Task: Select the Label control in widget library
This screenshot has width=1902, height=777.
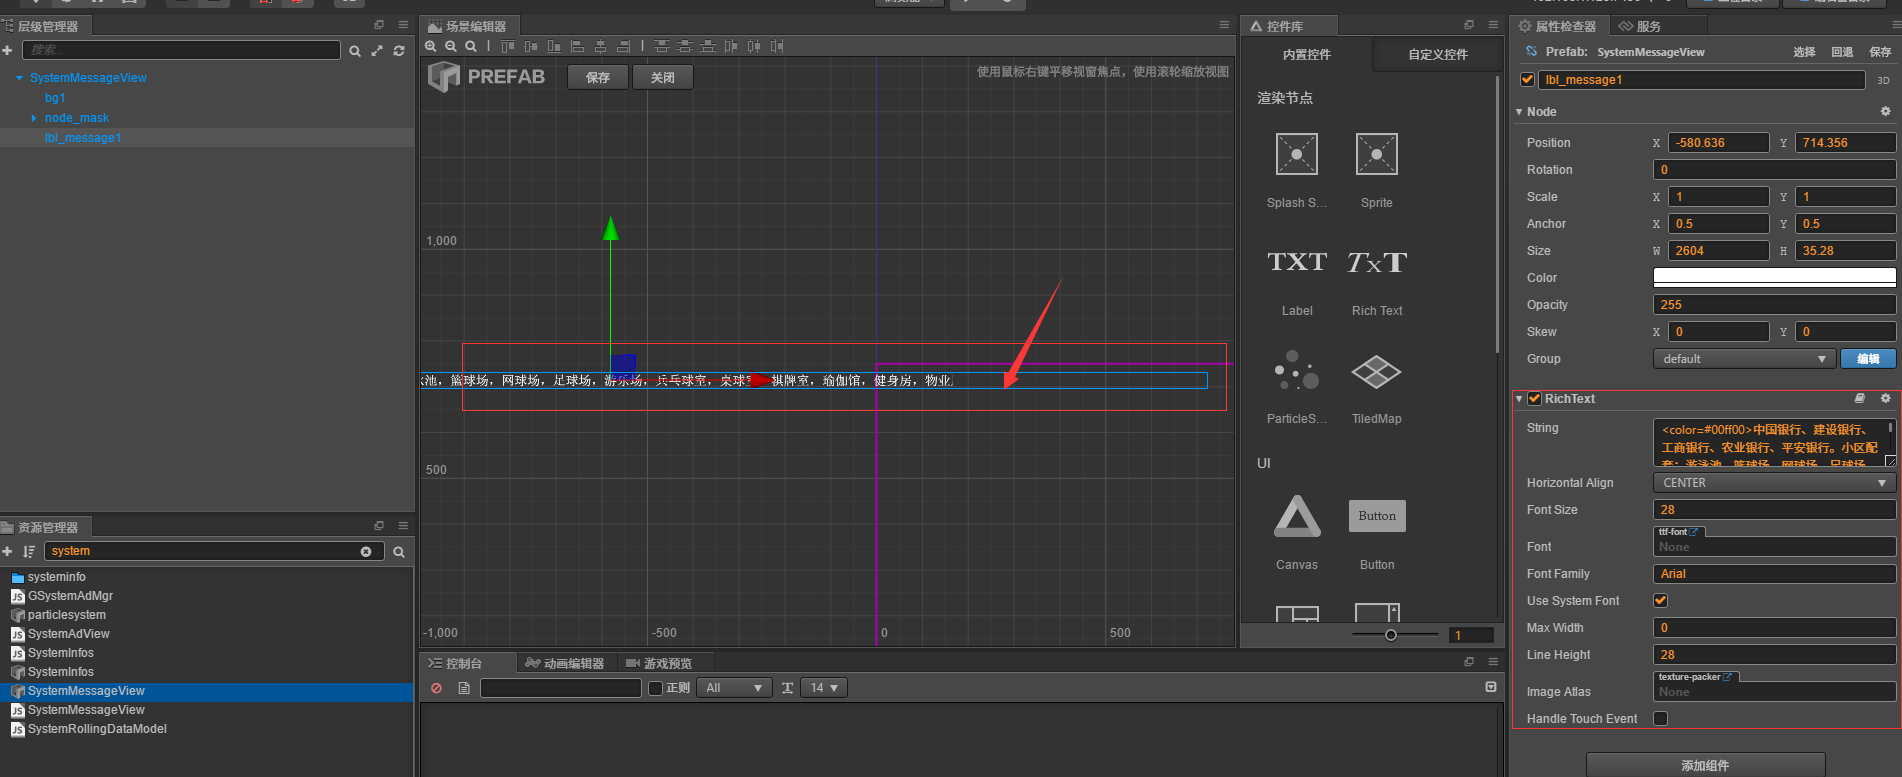Action: [1297, 262]
